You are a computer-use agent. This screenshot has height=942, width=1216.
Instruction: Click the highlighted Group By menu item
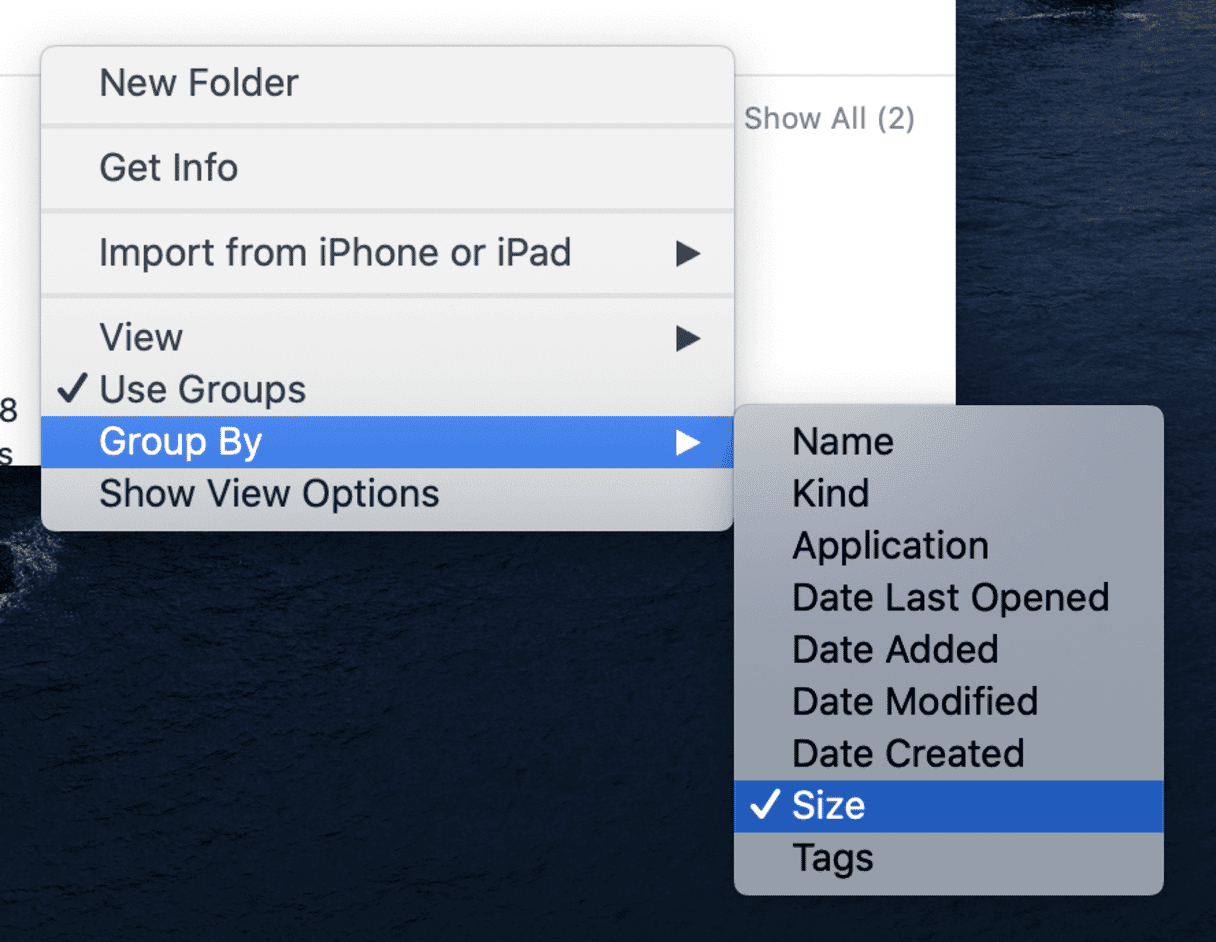click(x=180, y=442)
